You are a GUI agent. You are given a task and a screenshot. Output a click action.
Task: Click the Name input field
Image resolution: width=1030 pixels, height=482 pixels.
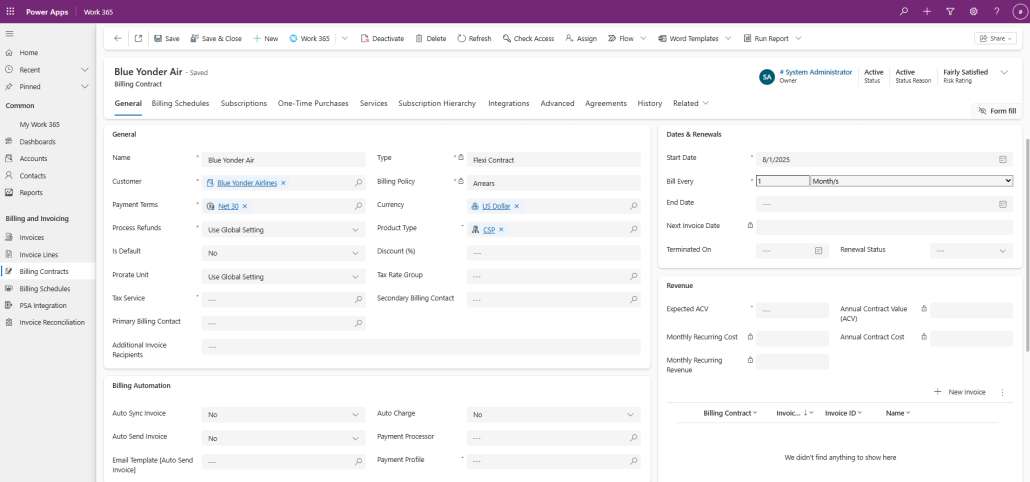283,160
